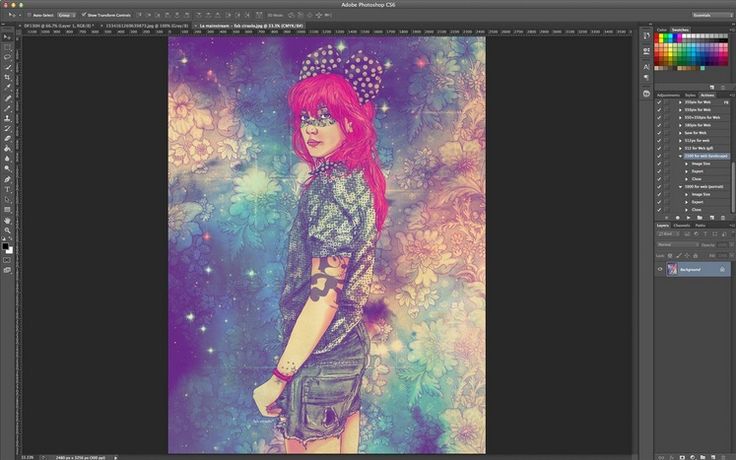Select the Move tool

(x=7, y=37)
